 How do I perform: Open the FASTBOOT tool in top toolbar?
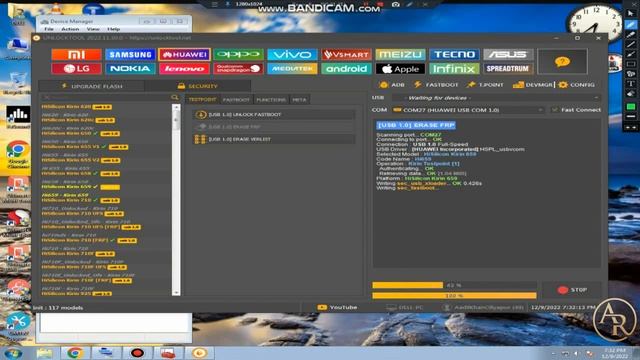[436, 85]
